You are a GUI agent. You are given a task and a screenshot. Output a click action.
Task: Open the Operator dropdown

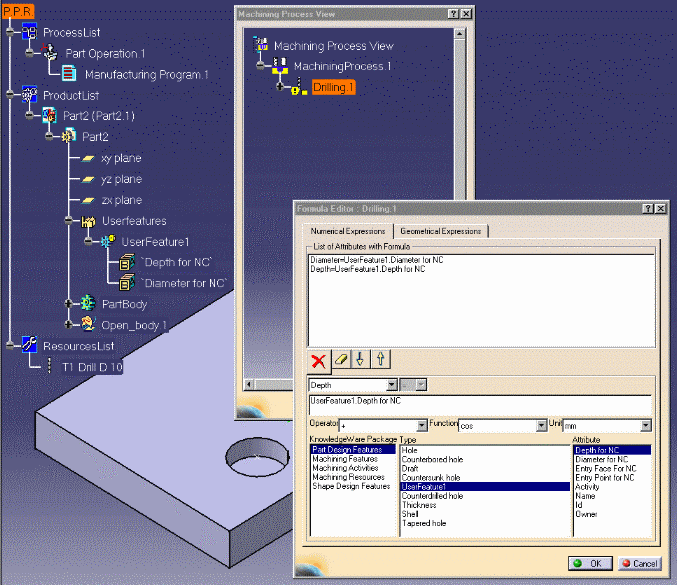pyautogui.click(x=421, y=426)
